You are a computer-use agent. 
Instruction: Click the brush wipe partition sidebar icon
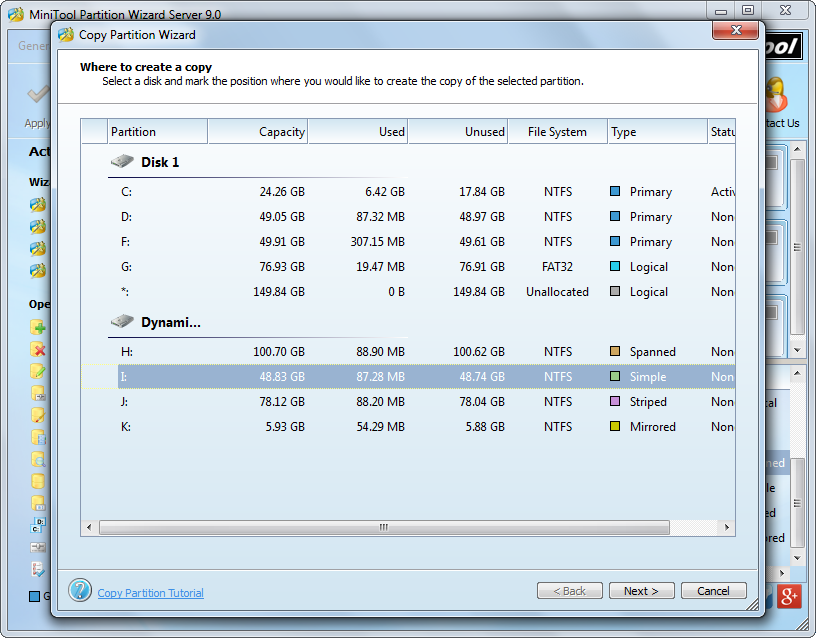(38, 415)
